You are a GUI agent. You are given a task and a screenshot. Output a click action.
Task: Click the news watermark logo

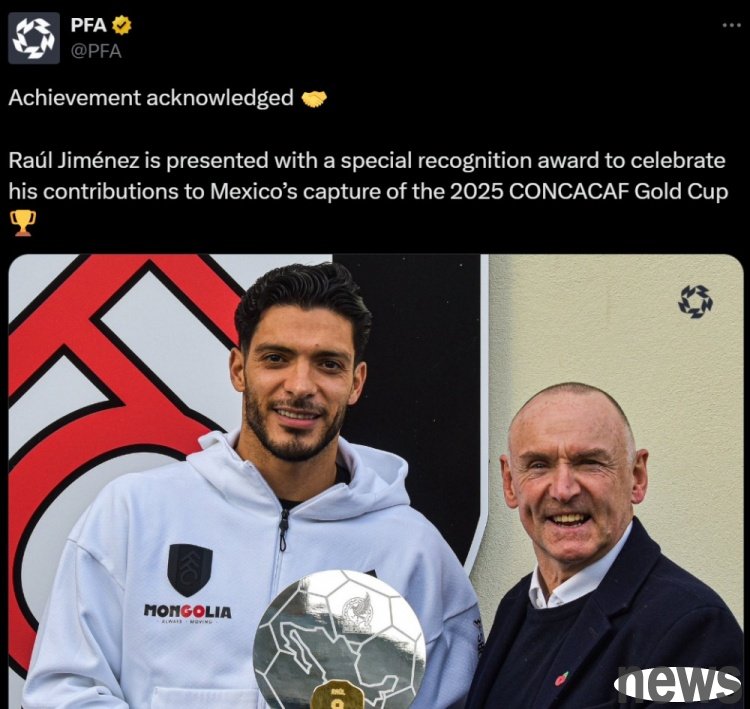(677, 682)
